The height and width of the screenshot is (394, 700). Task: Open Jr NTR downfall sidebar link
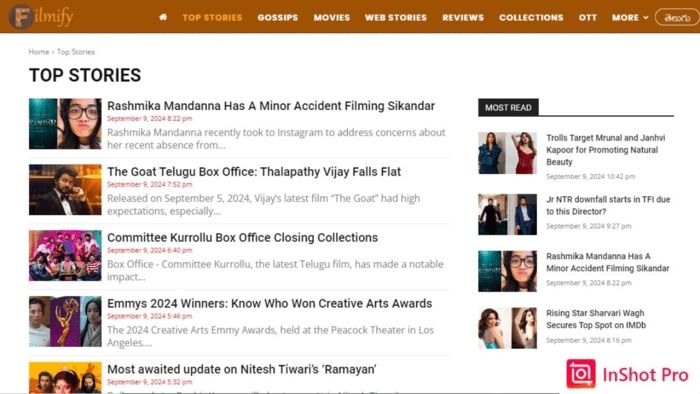click(608, 205)
